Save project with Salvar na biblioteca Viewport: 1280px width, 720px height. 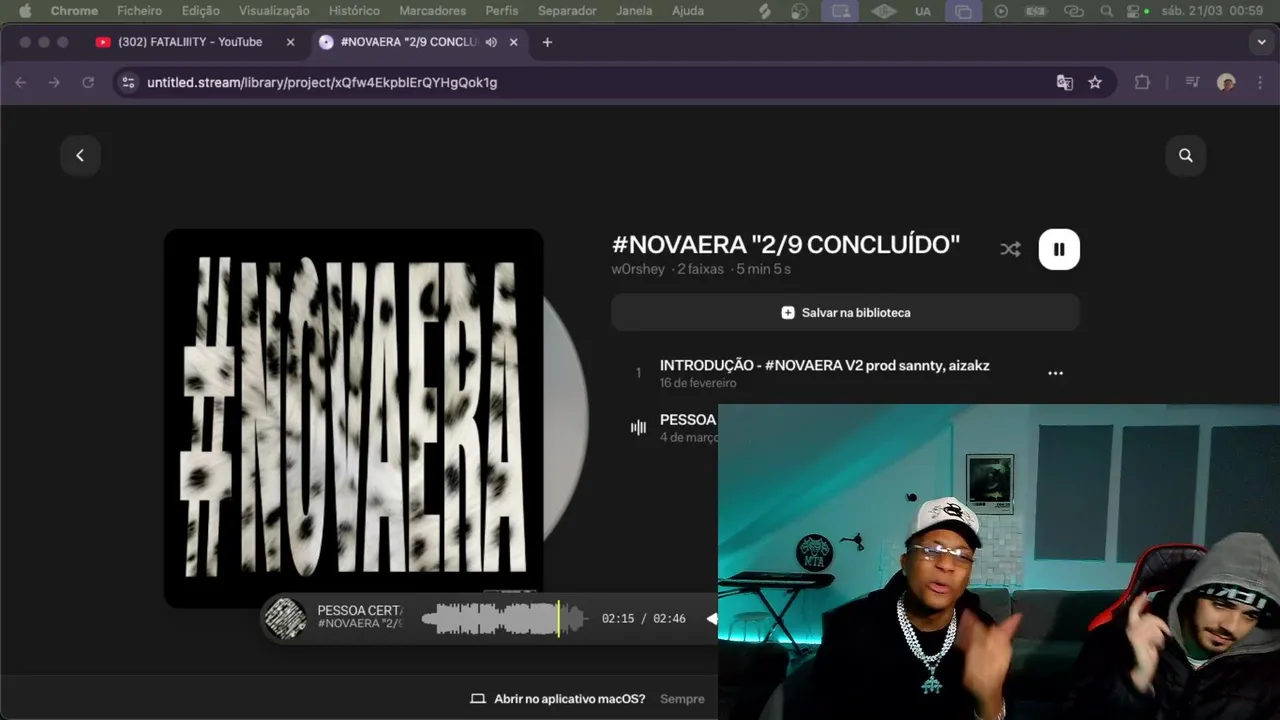pyautogui.click(x=845, y=312)
